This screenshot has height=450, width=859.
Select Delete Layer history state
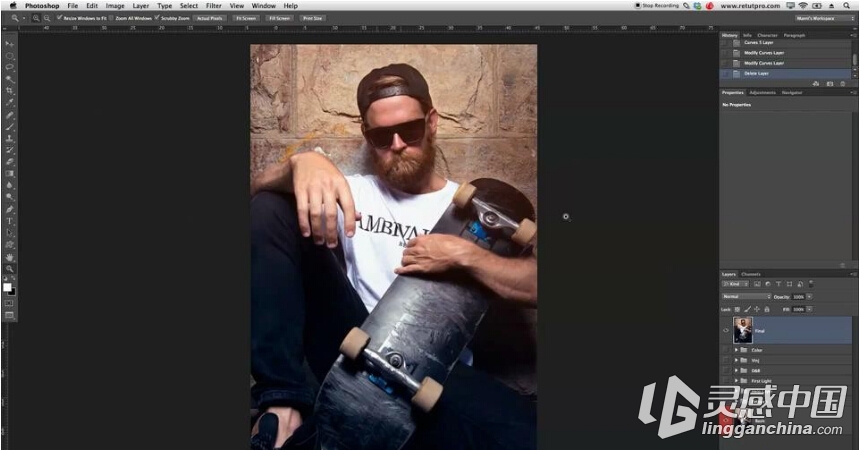(786, 73)
